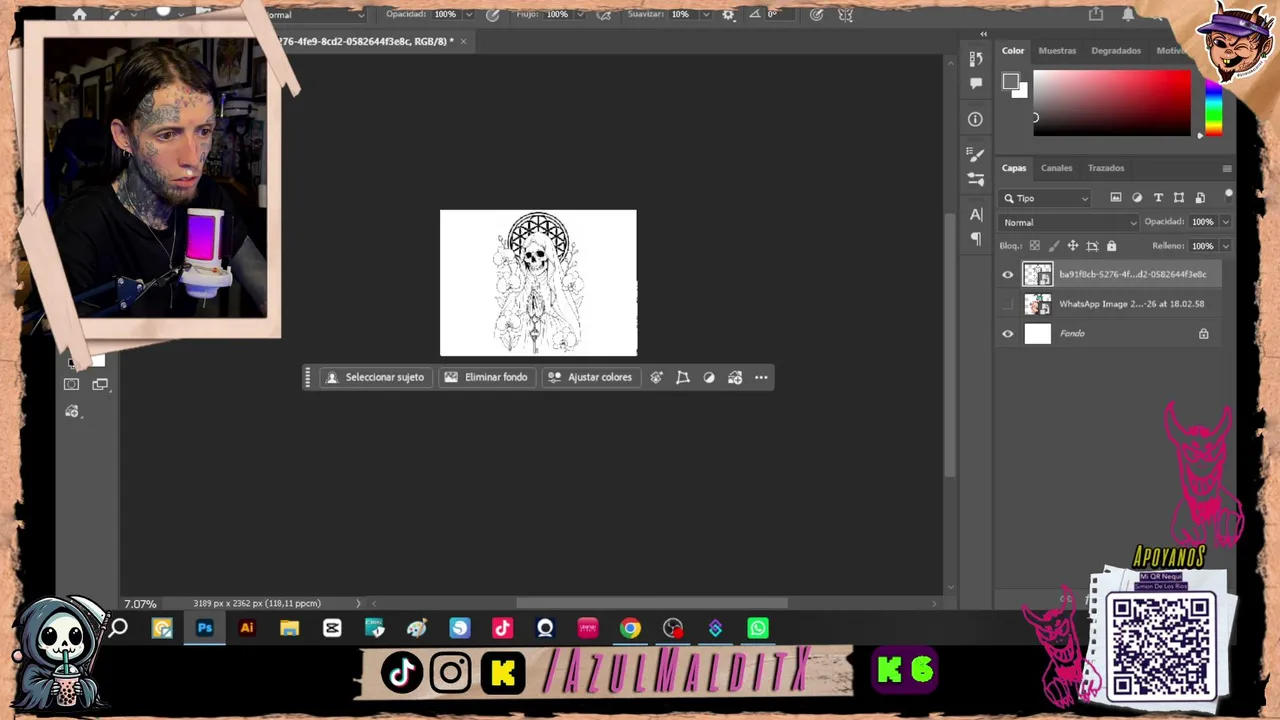The image size is (1280, 720).
Task: Lock all layer attributes padlock icon
Action: 1111,246
